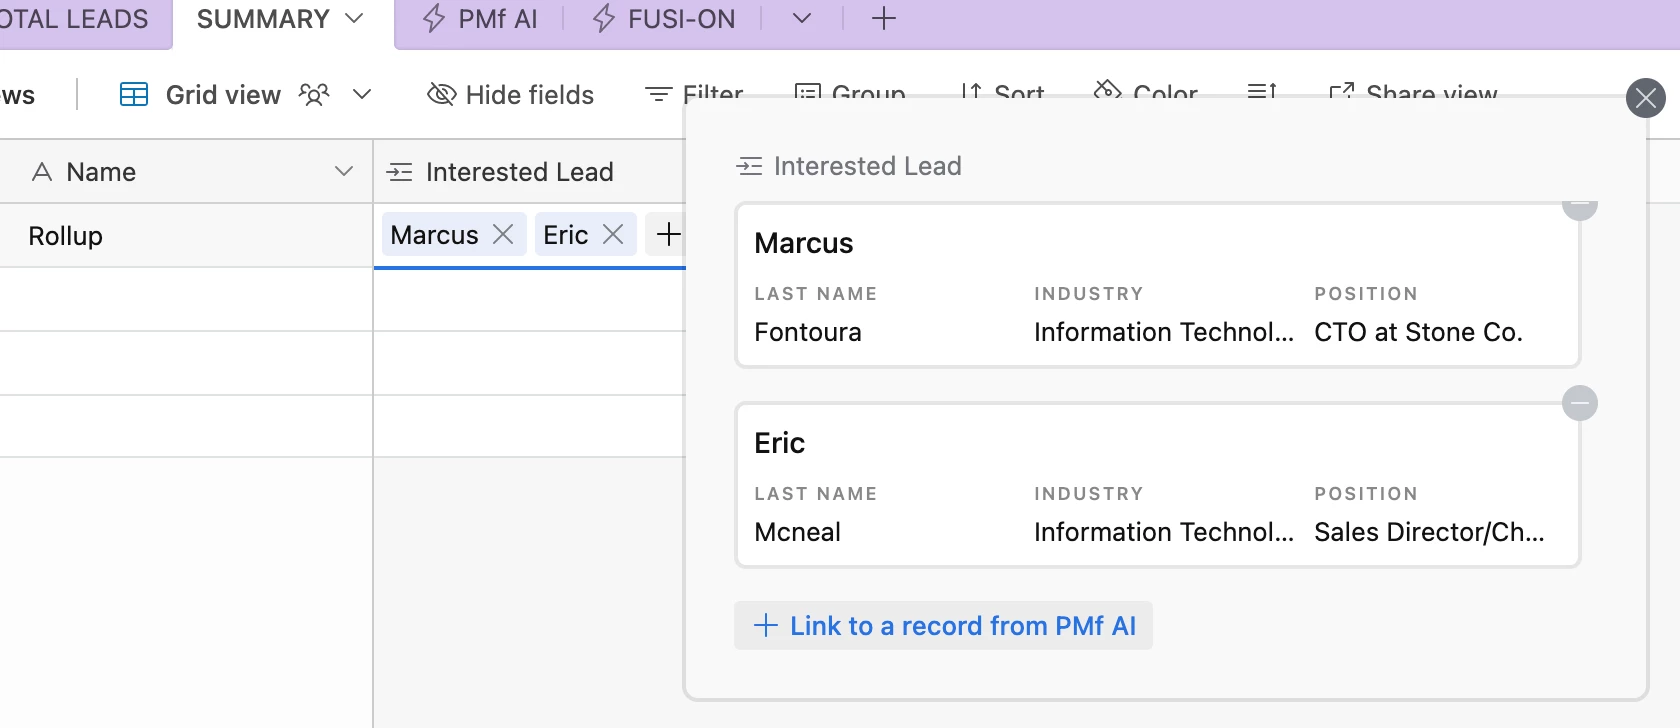Remove Eric chip from Interested Lead cell

[x=613, y=235]
